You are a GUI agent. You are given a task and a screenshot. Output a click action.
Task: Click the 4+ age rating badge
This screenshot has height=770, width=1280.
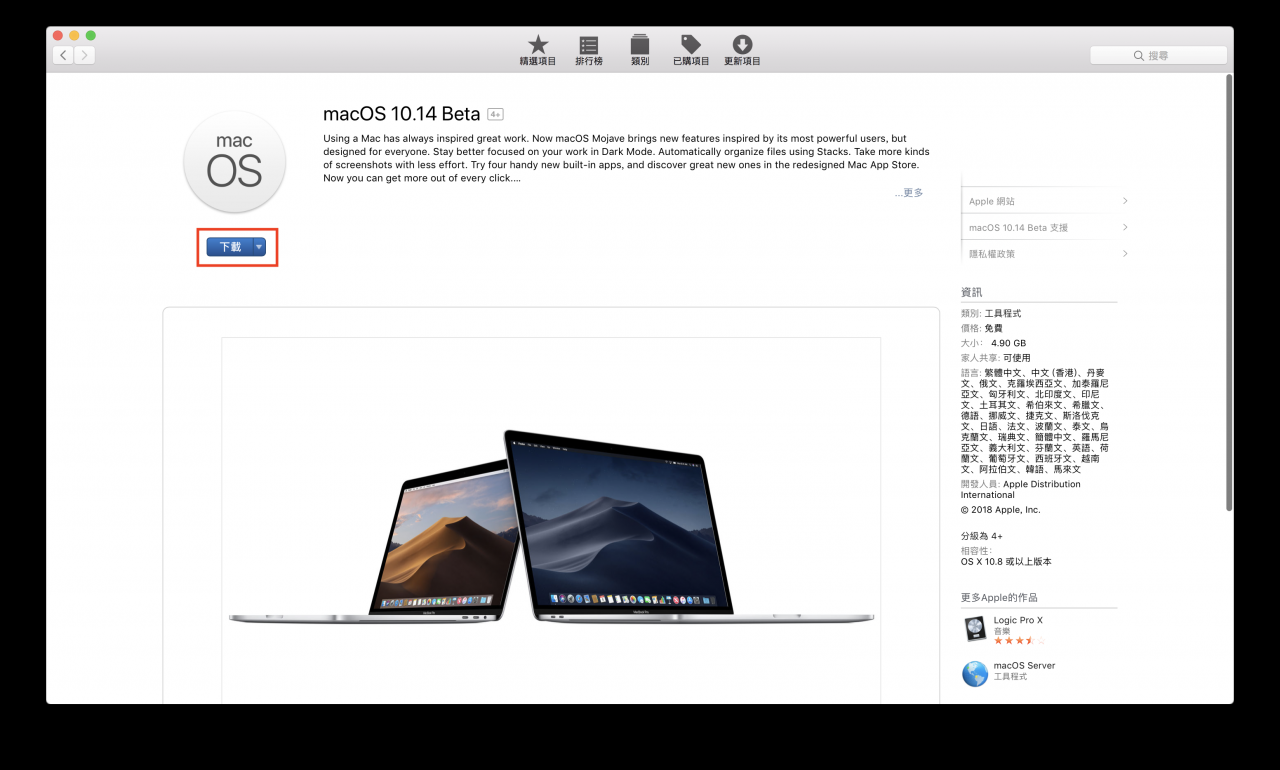coord(495,115)
